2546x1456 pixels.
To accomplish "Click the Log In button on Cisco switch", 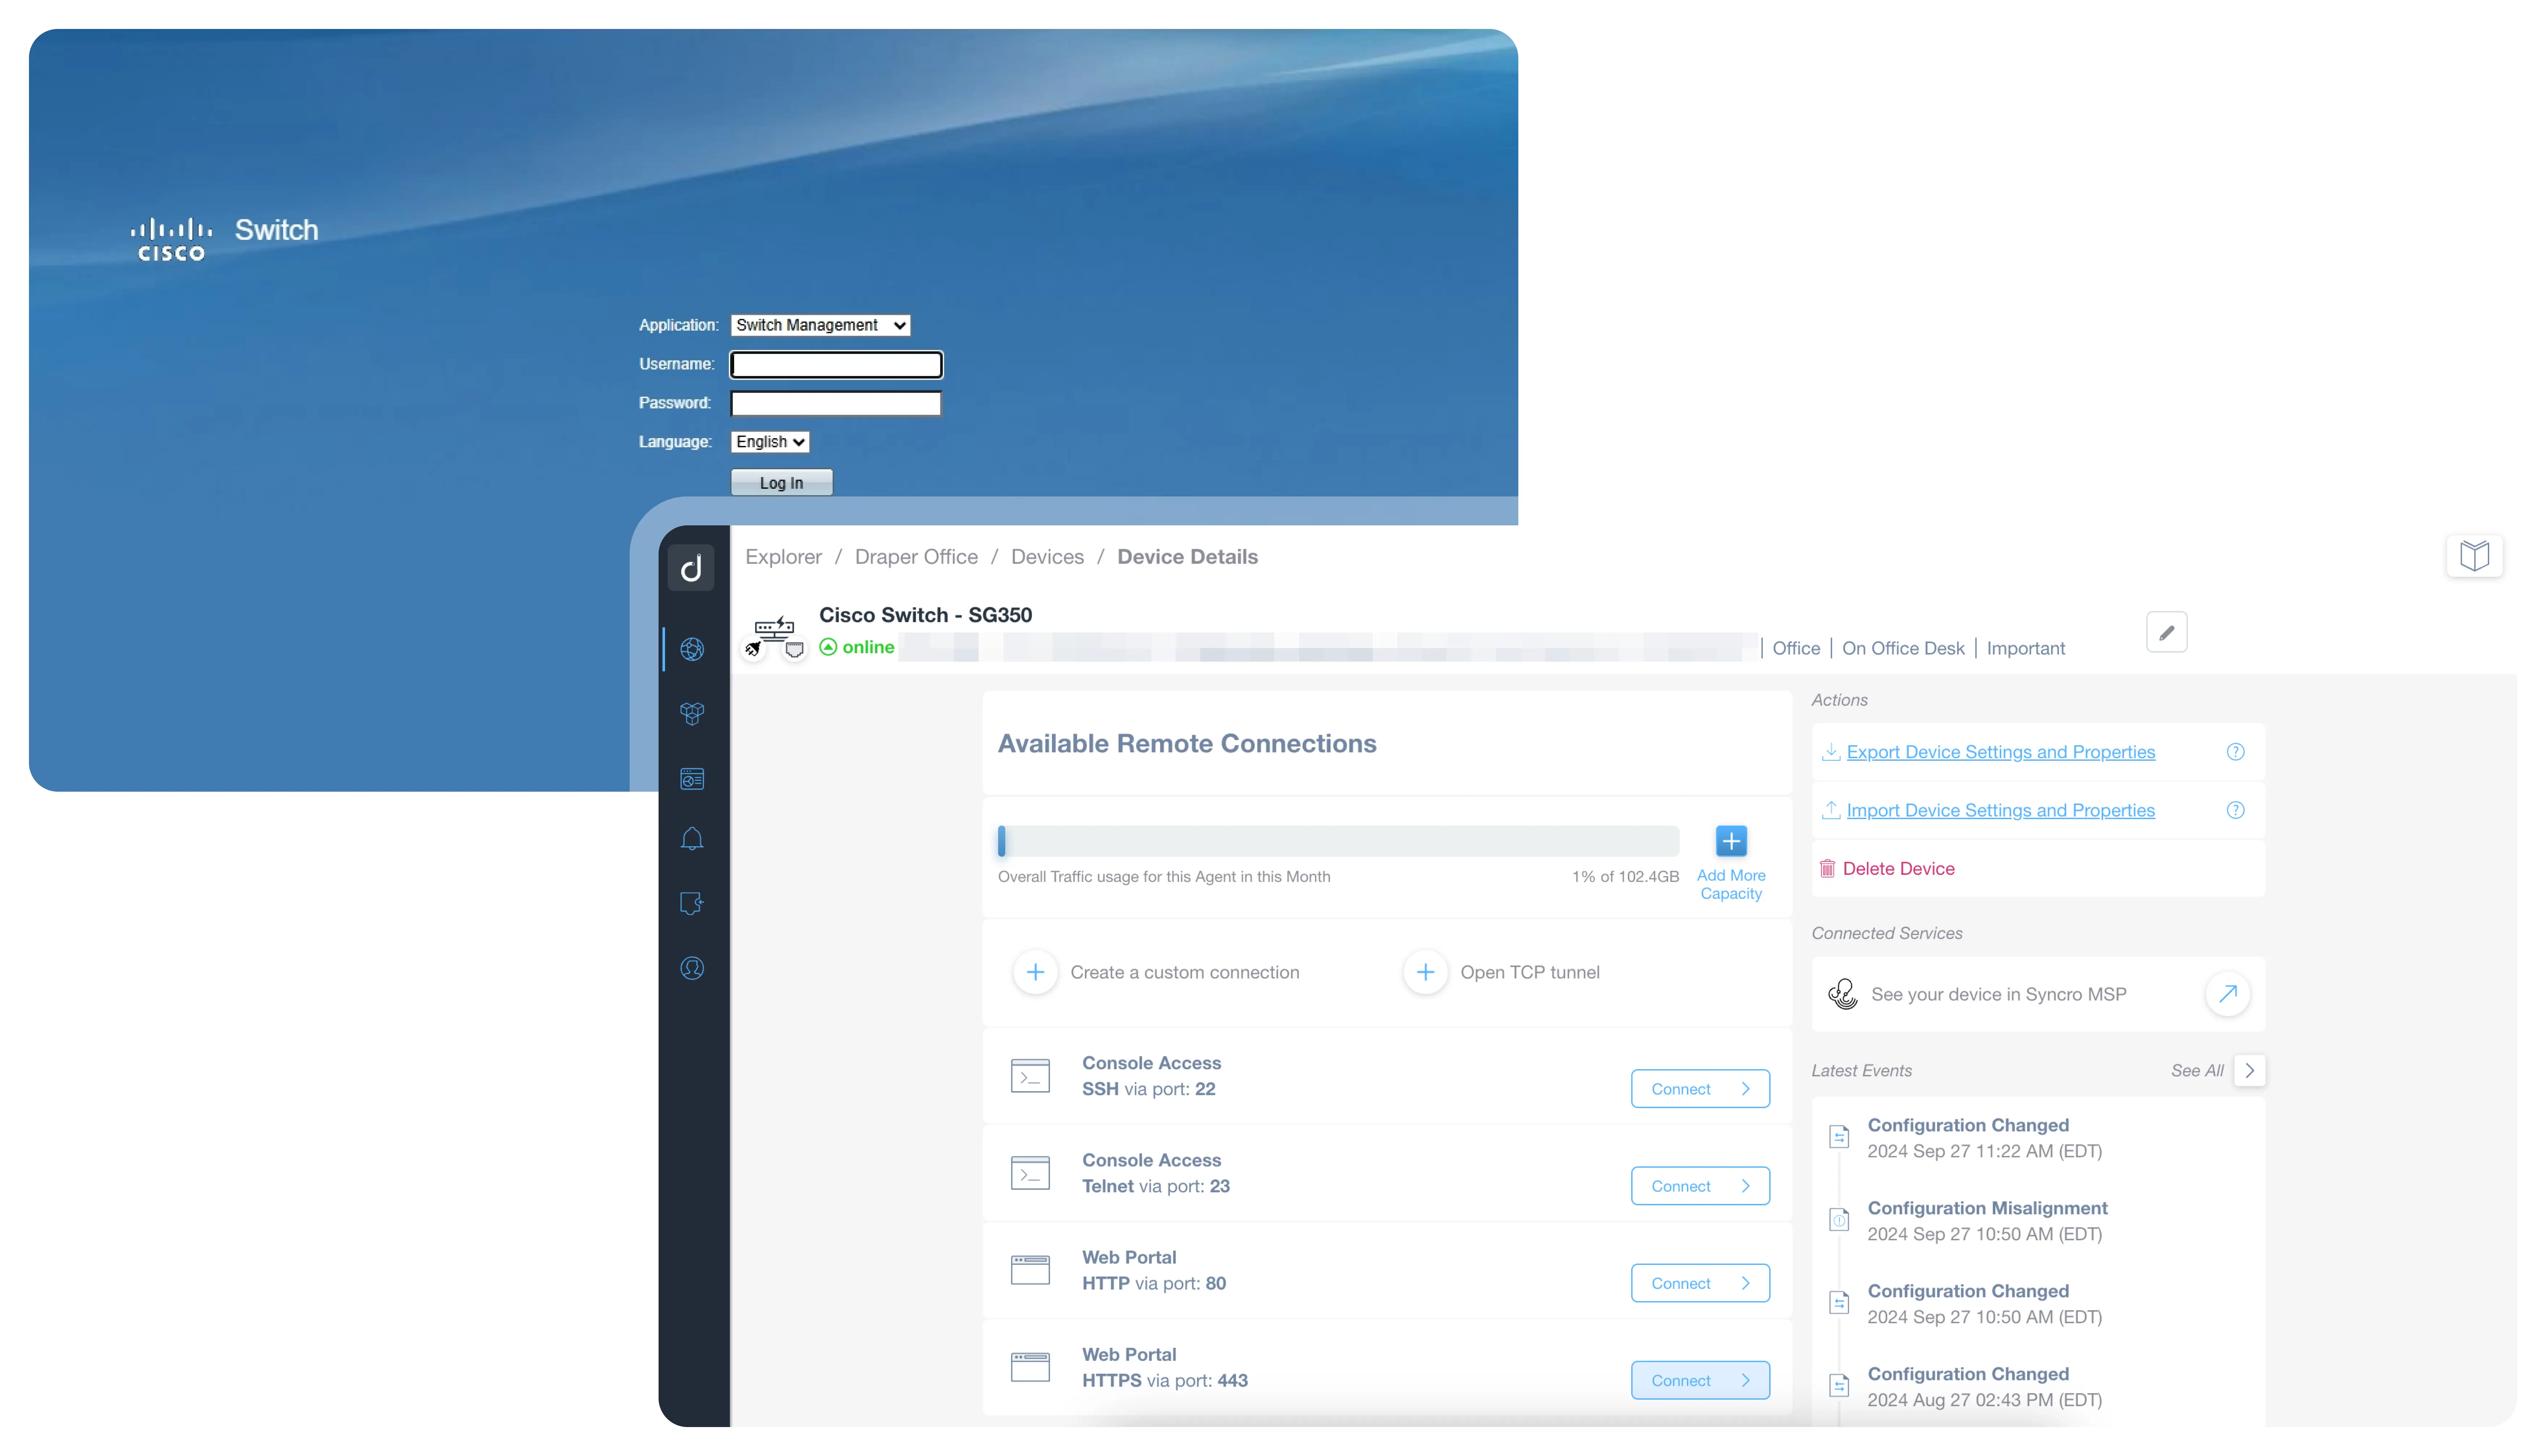I will (x=782, y=482).
